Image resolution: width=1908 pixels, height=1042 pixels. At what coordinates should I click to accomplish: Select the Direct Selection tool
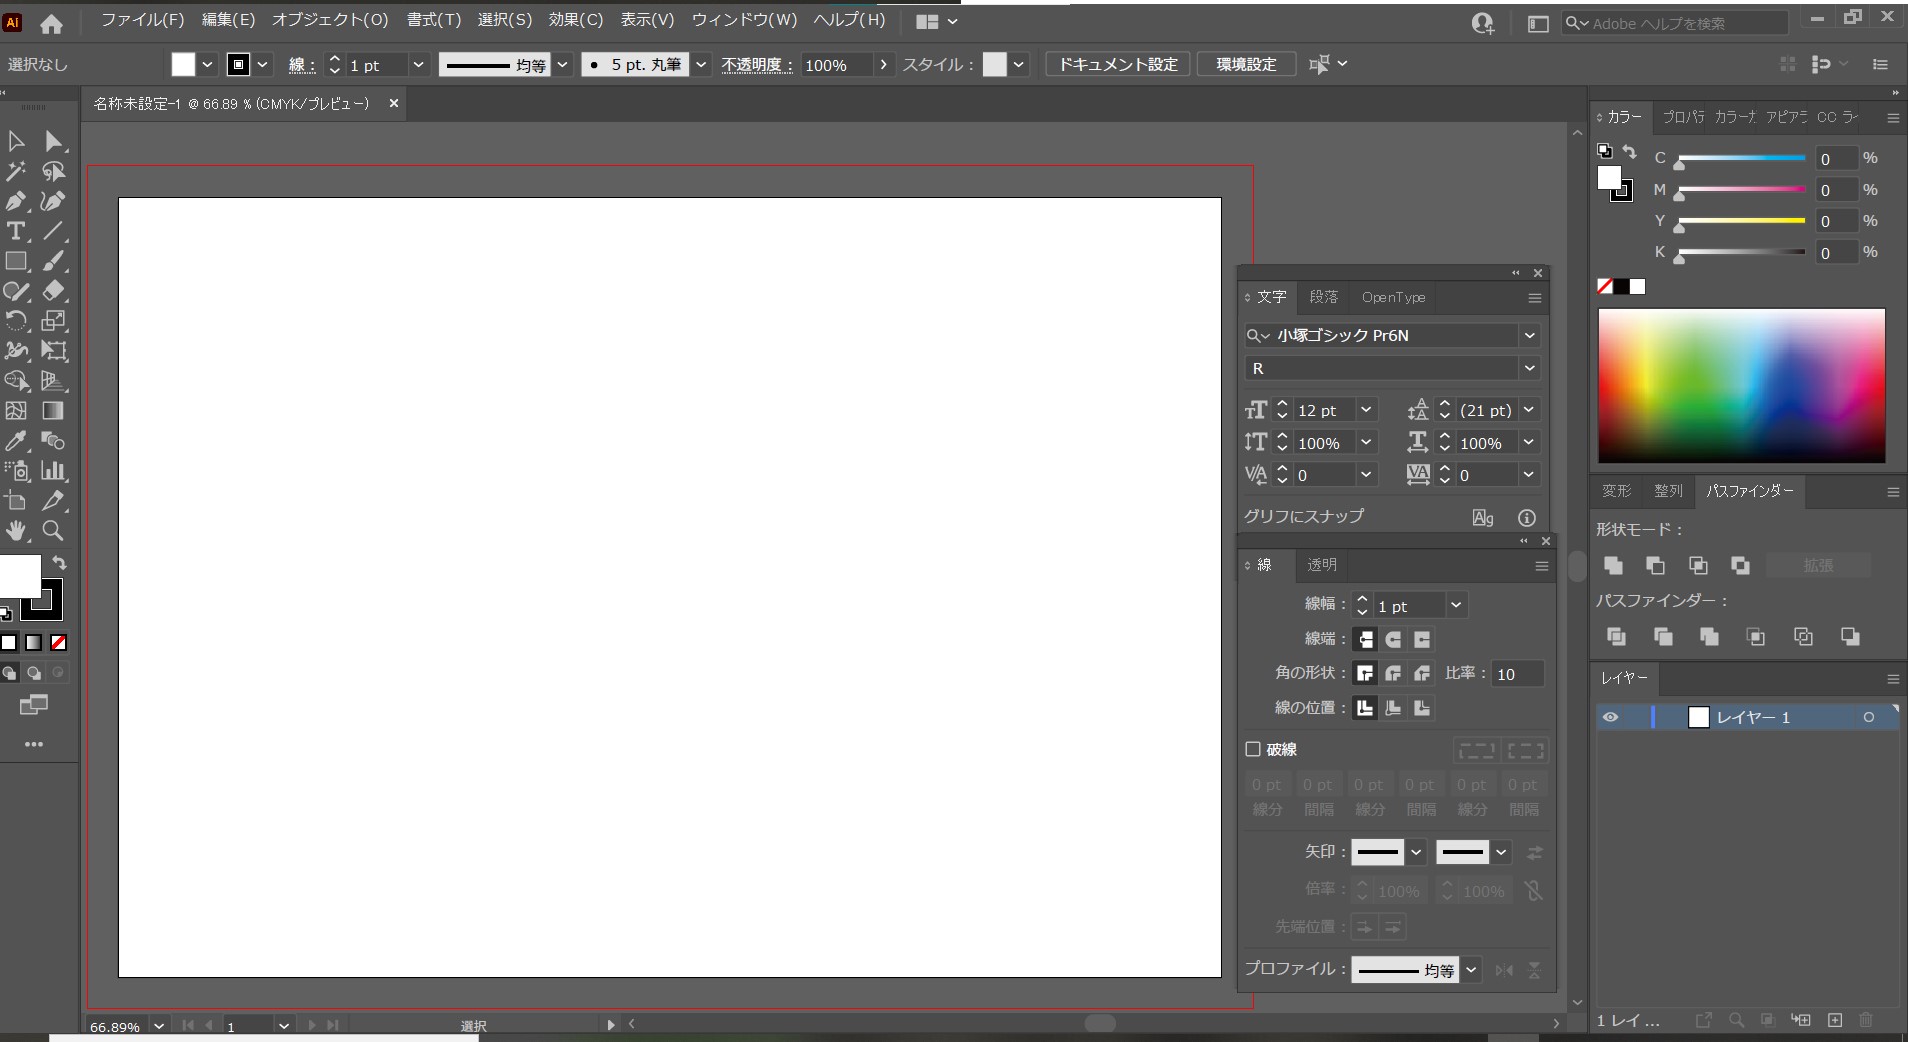pos(53,141)
